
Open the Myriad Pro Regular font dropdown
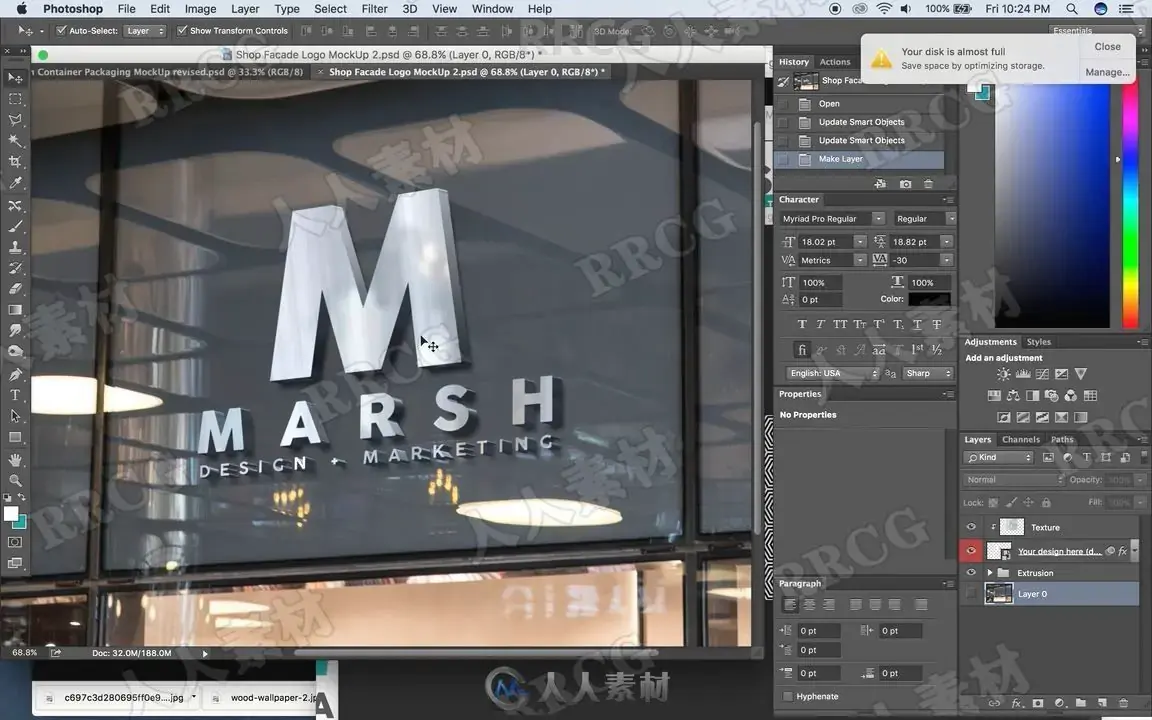pyautogui.click(x=832, y=218)
